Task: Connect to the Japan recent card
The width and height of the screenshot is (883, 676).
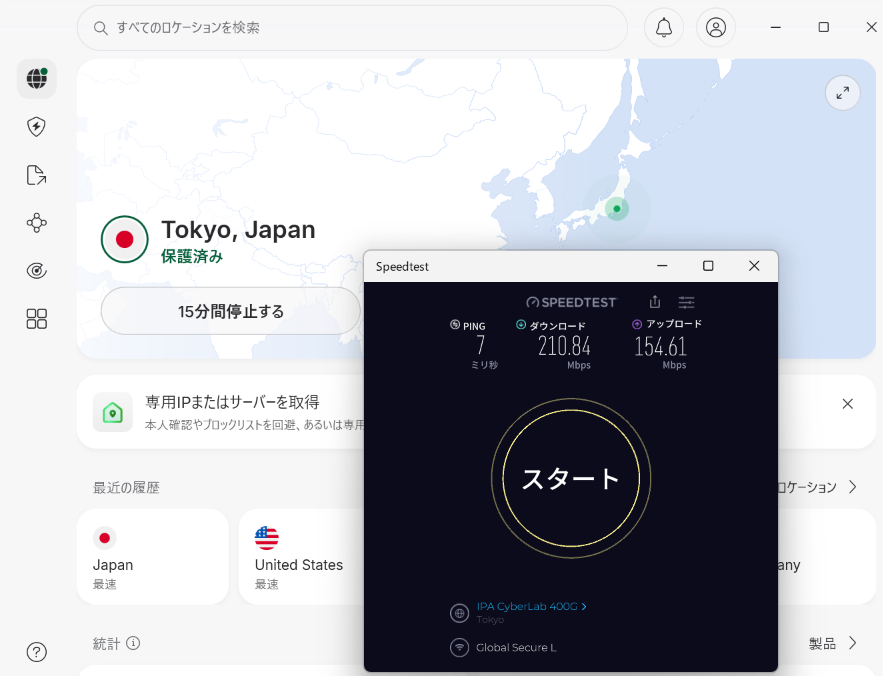Action: click(153, 557)
